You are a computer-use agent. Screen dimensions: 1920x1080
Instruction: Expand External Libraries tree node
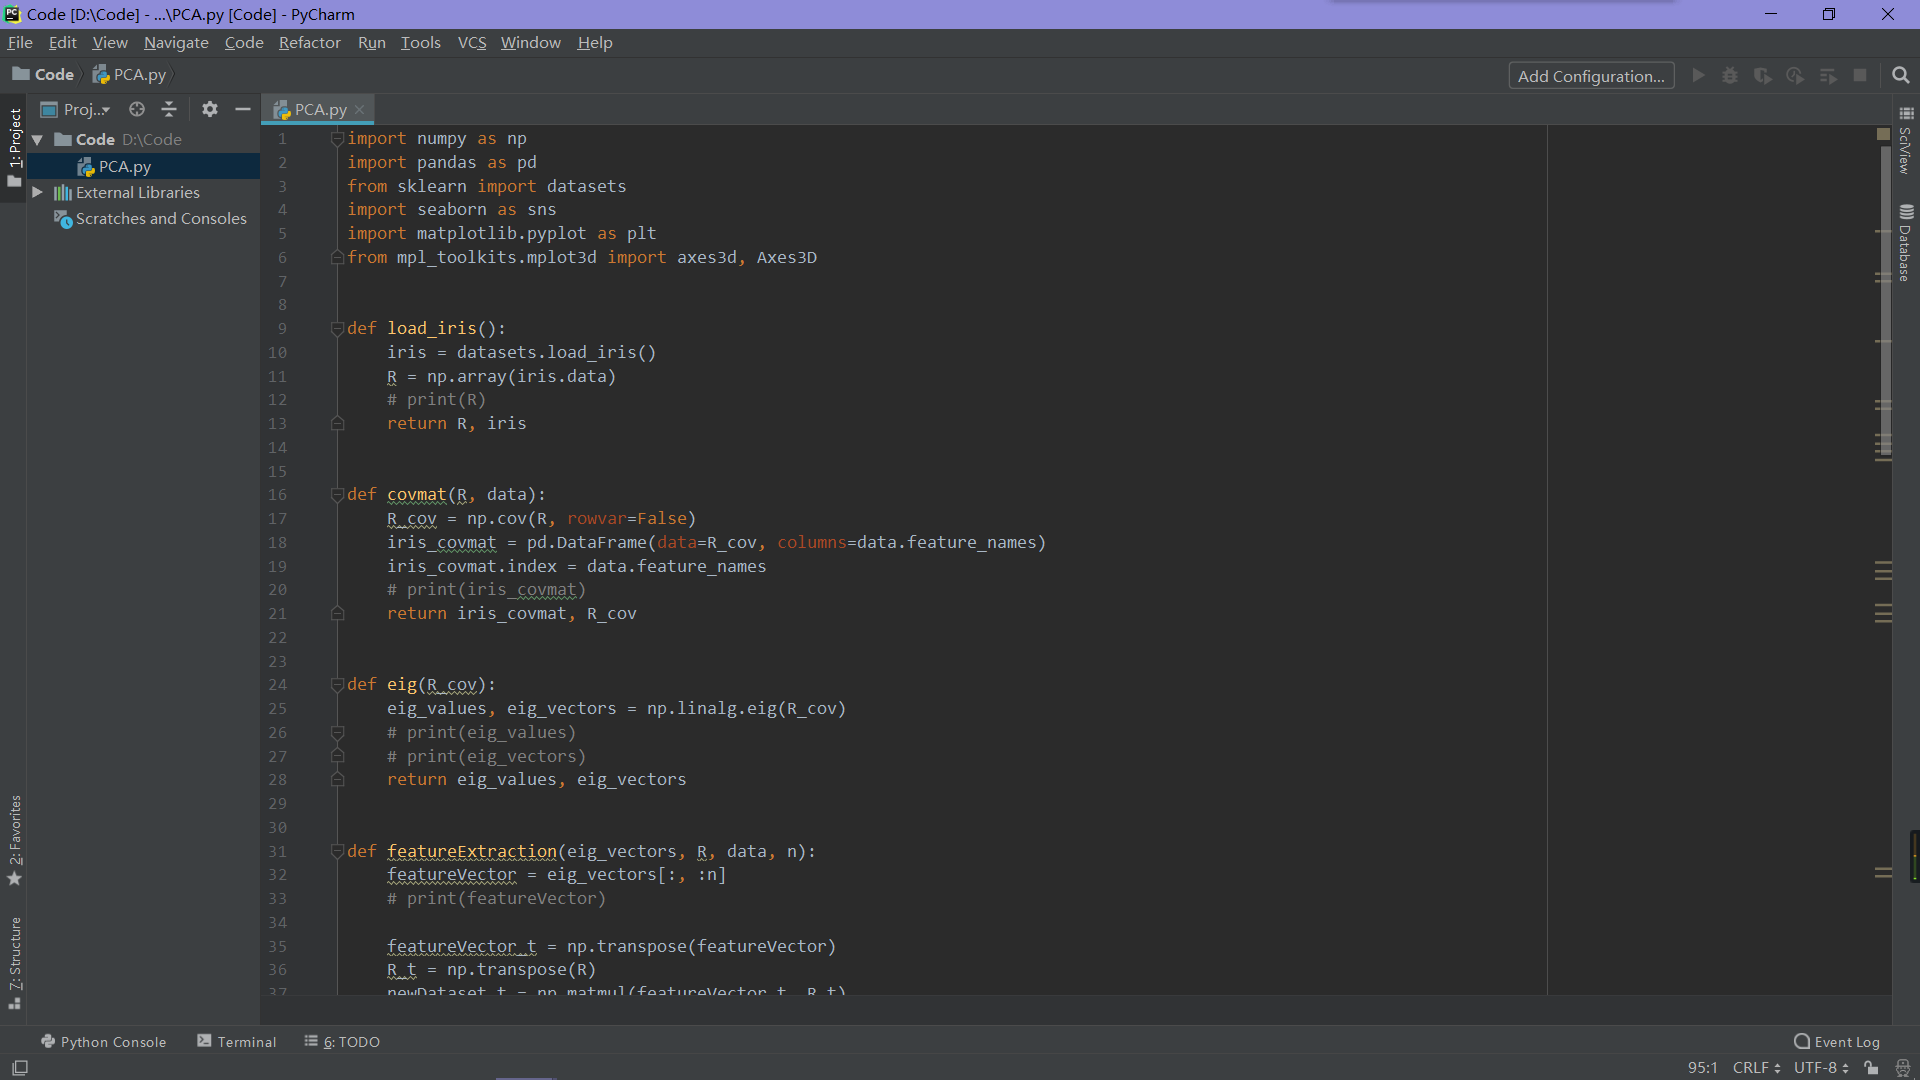coord(37,192)
